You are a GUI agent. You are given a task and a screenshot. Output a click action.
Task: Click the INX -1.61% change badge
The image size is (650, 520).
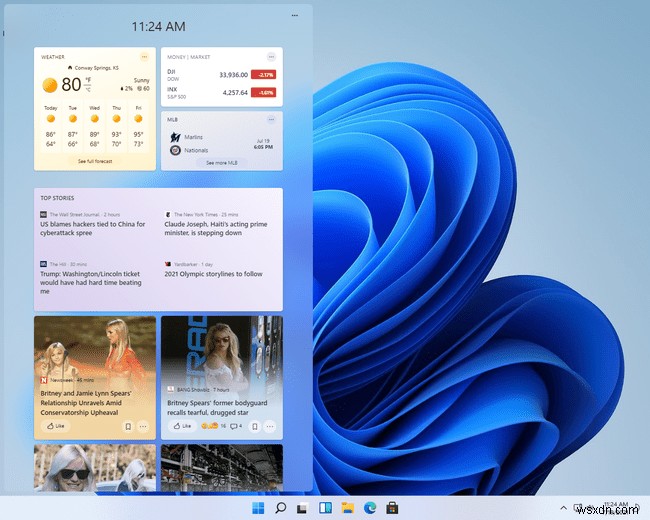click(x=263, y=92)
